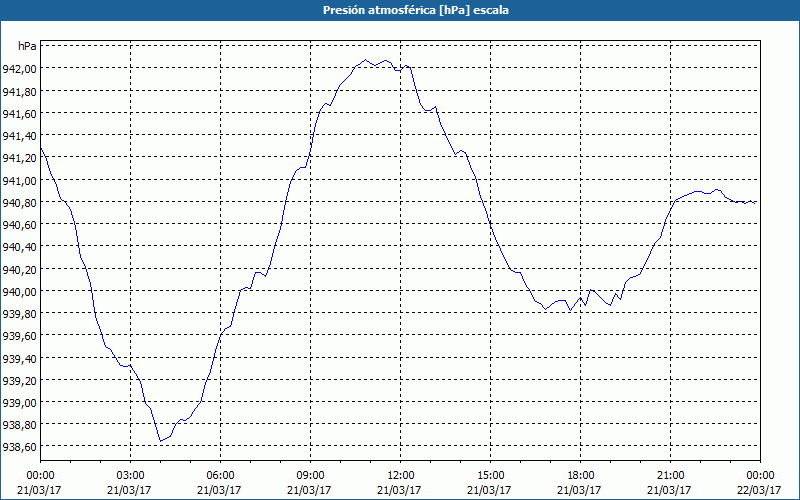Click the 09:00 time axis label
This screenshot has width=800, height=500.
point(310,476)
